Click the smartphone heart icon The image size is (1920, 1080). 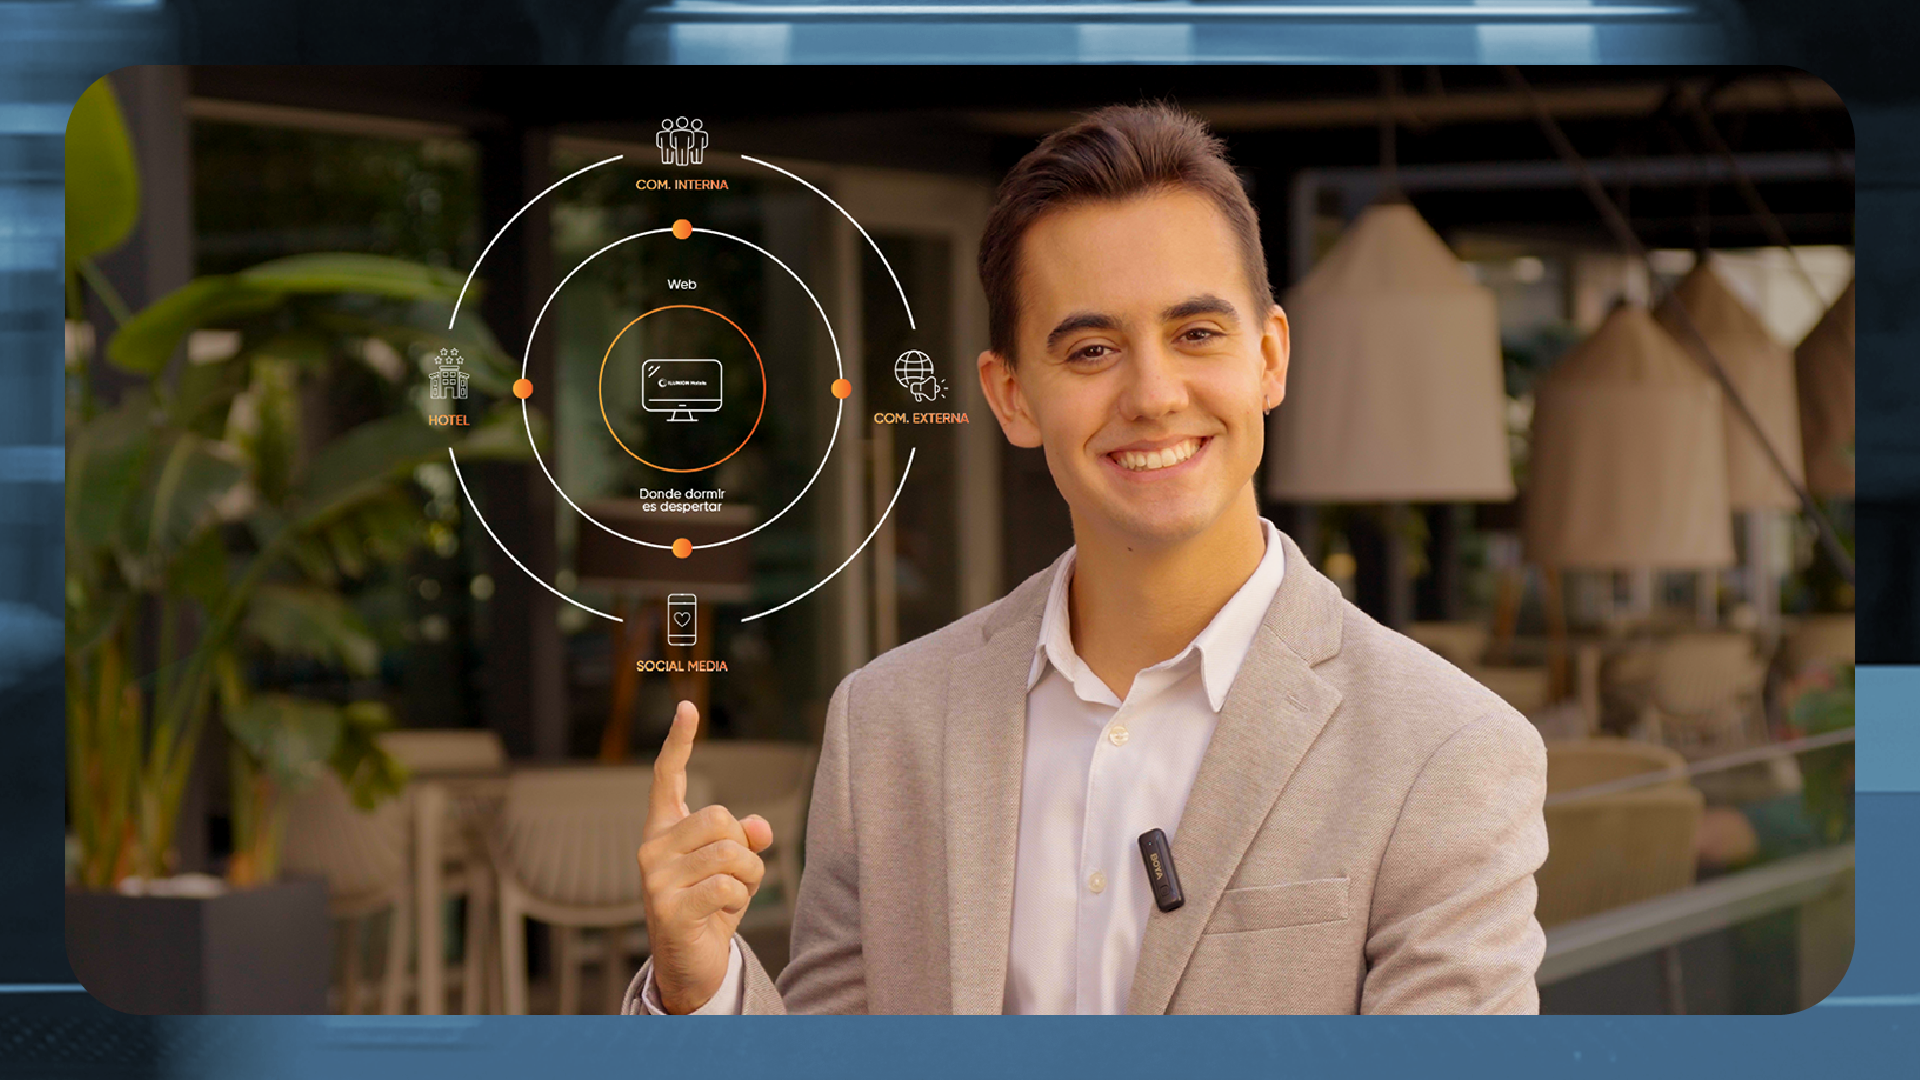(x=682, y=620)
